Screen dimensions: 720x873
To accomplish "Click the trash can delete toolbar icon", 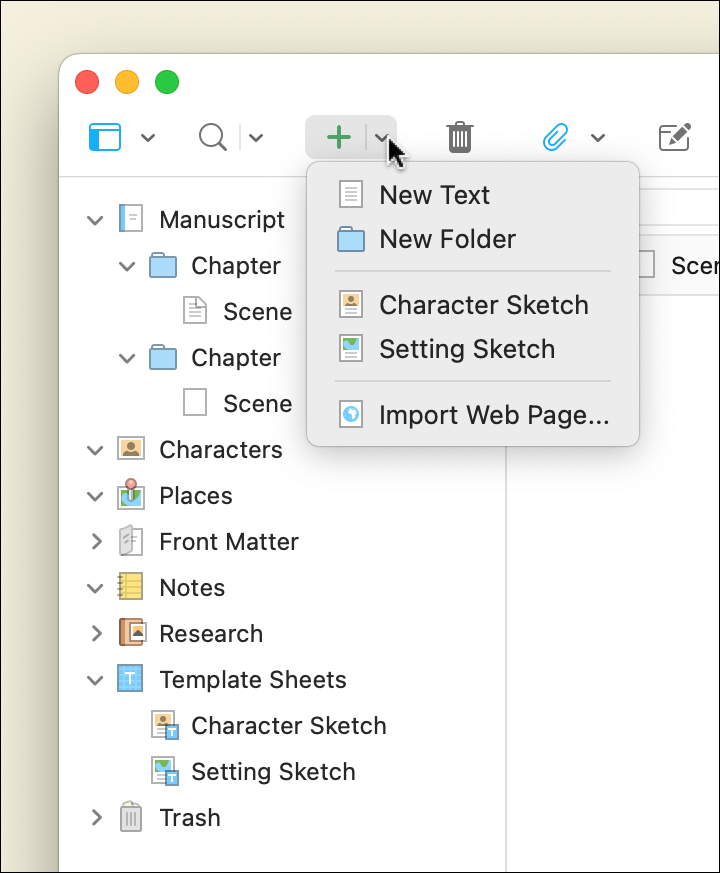I will [459, 137].
